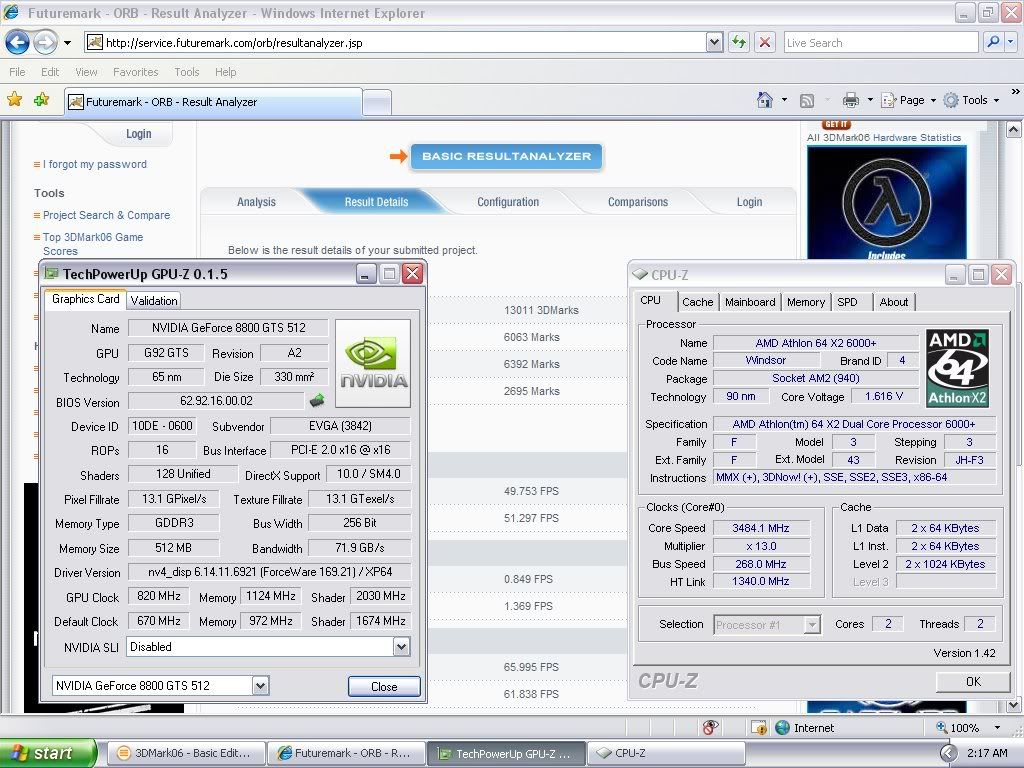Save BIOS using GPU-Z chip icon

(317, 401)
